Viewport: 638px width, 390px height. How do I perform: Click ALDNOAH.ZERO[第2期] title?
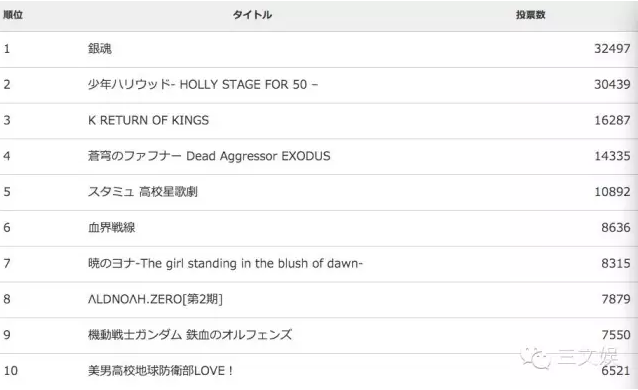point(155,299)
